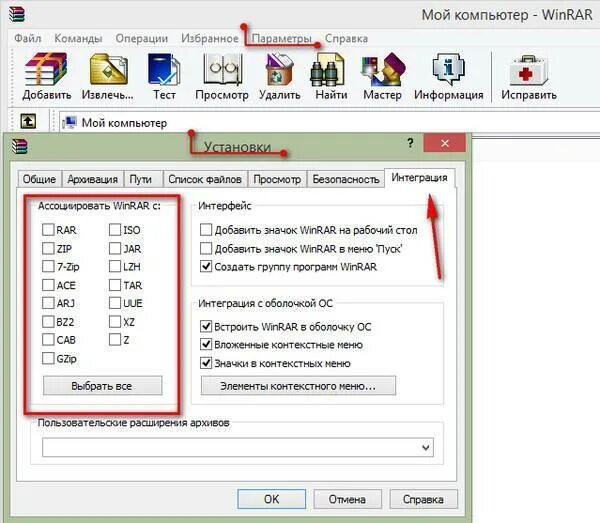Enable the BZ2 checkbox
The width and height of the screenshot is (600, 523).
(48, 322)
